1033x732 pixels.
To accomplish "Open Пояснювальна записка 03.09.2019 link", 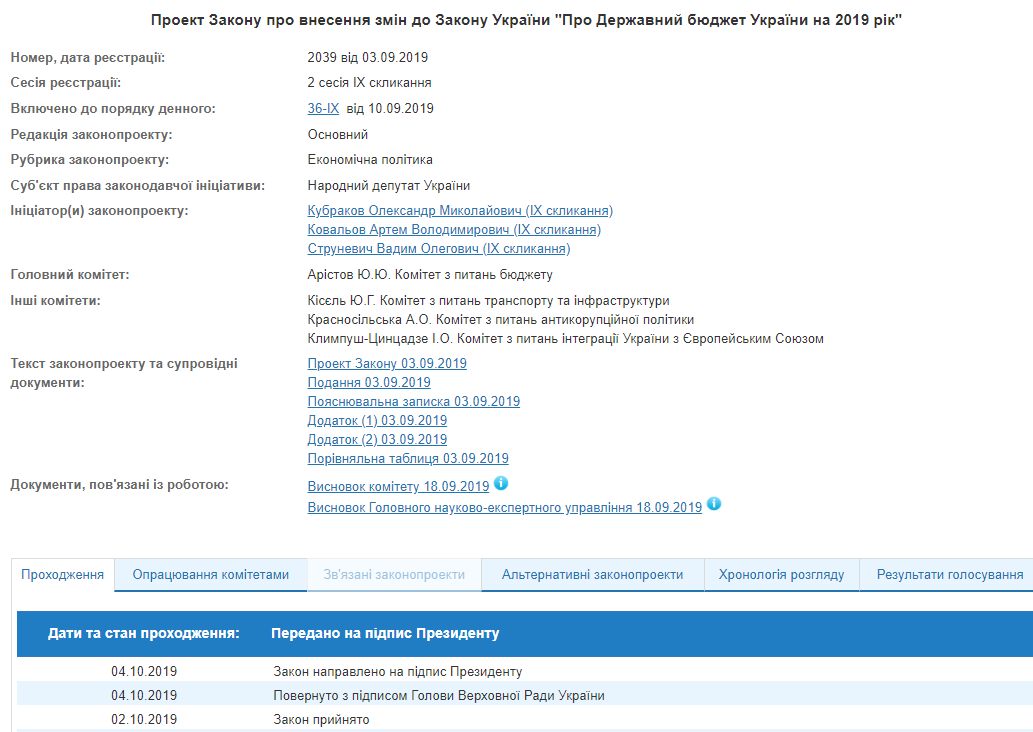I will coord(414,402).
